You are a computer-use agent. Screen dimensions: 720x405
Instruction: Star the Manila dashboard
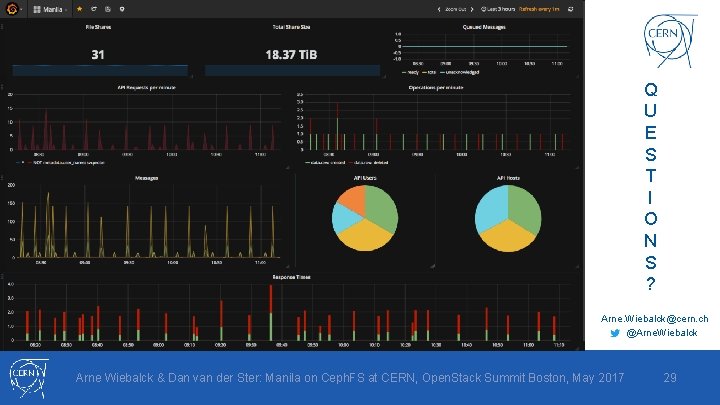tap(79, 9)
